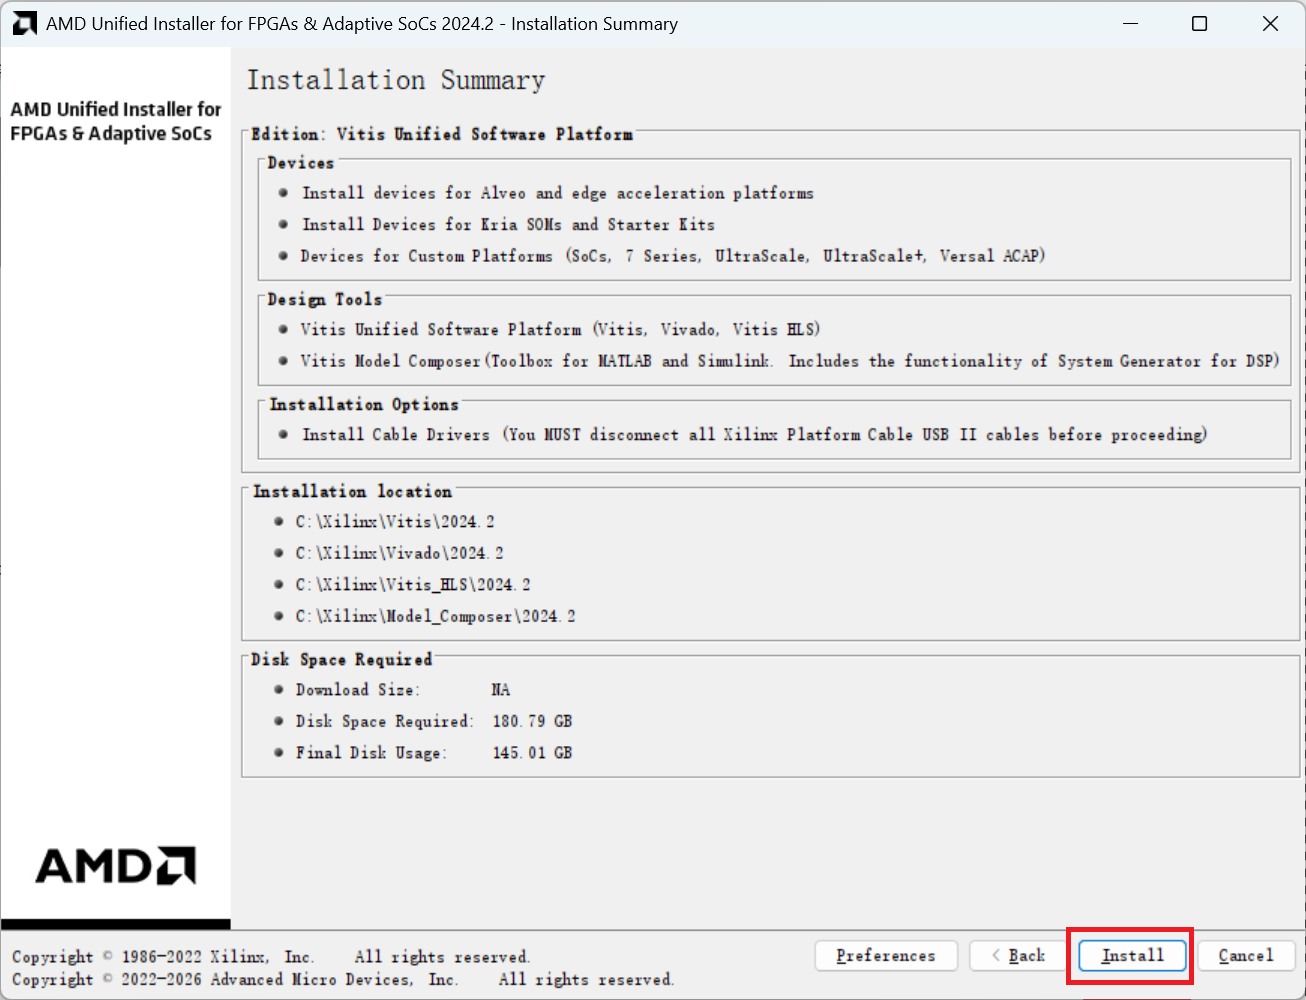The height and width of the screenshot is (1000, 1306).
Task: Click the Installation Summary heading
Action: [x=396, y=81]
